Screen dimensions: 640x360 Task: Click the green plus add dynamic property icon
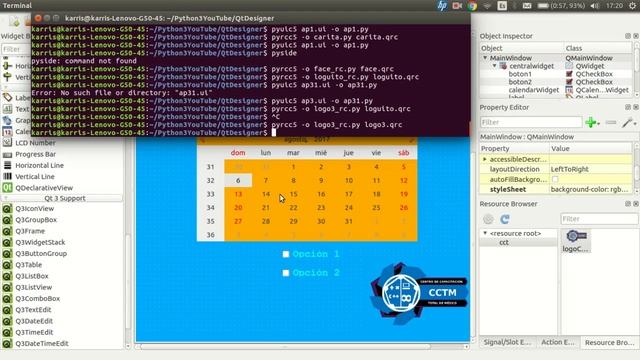click(x=591, y=122)
